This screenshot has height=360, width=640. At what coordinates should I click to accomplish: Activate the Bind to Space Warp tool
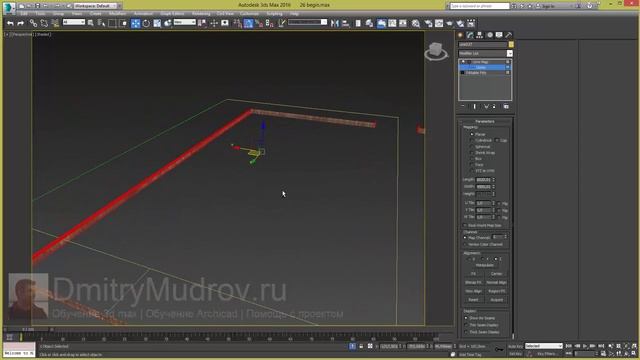55,24
